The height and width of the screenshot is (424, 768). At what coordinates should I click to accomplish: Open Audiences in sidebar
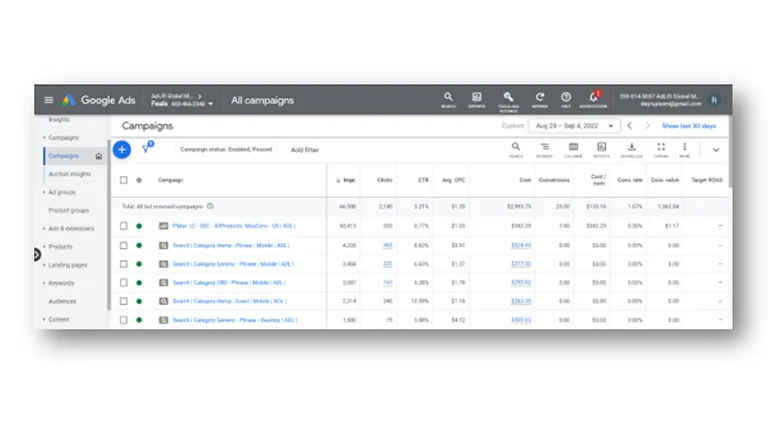62,301
